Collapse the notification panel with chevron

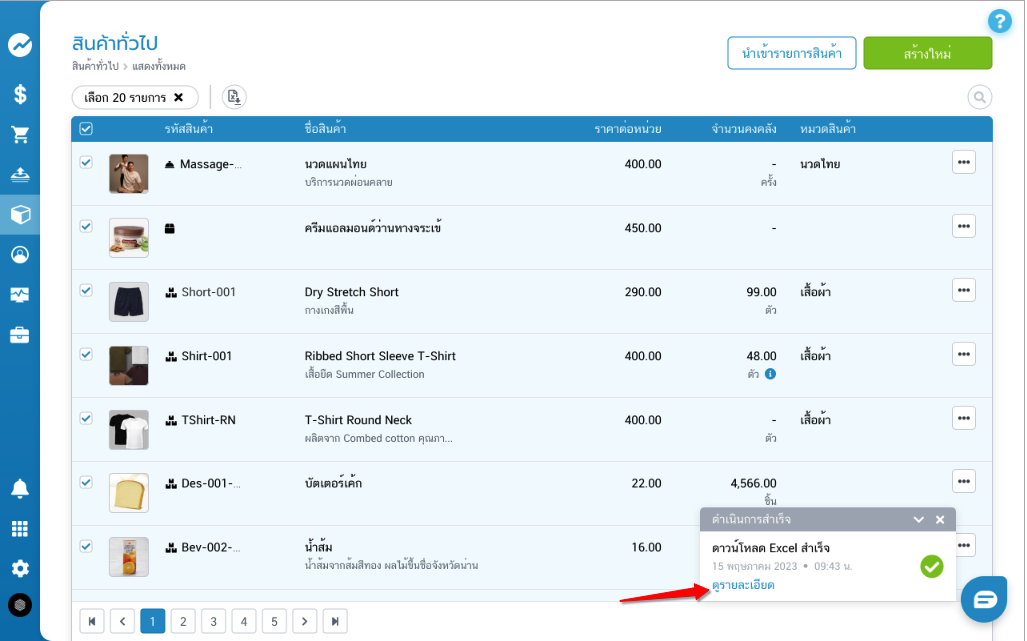918,520
